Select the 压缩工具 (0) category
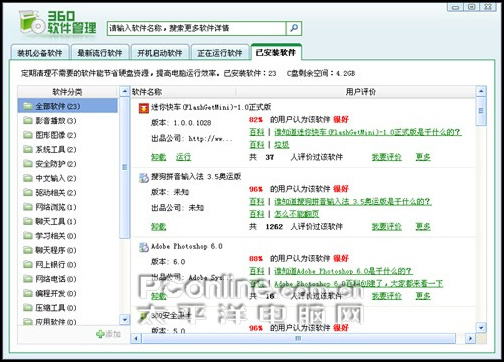This screenshot has width=504, height=362. pos(68,308)
